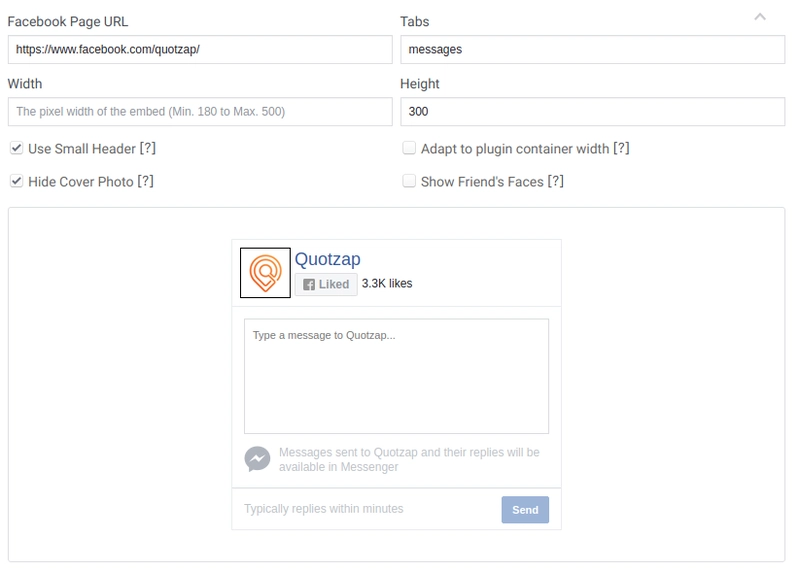Click the Facebook Page URL field
The height and width of the screenshot is (571, 800).
(200, 49)
